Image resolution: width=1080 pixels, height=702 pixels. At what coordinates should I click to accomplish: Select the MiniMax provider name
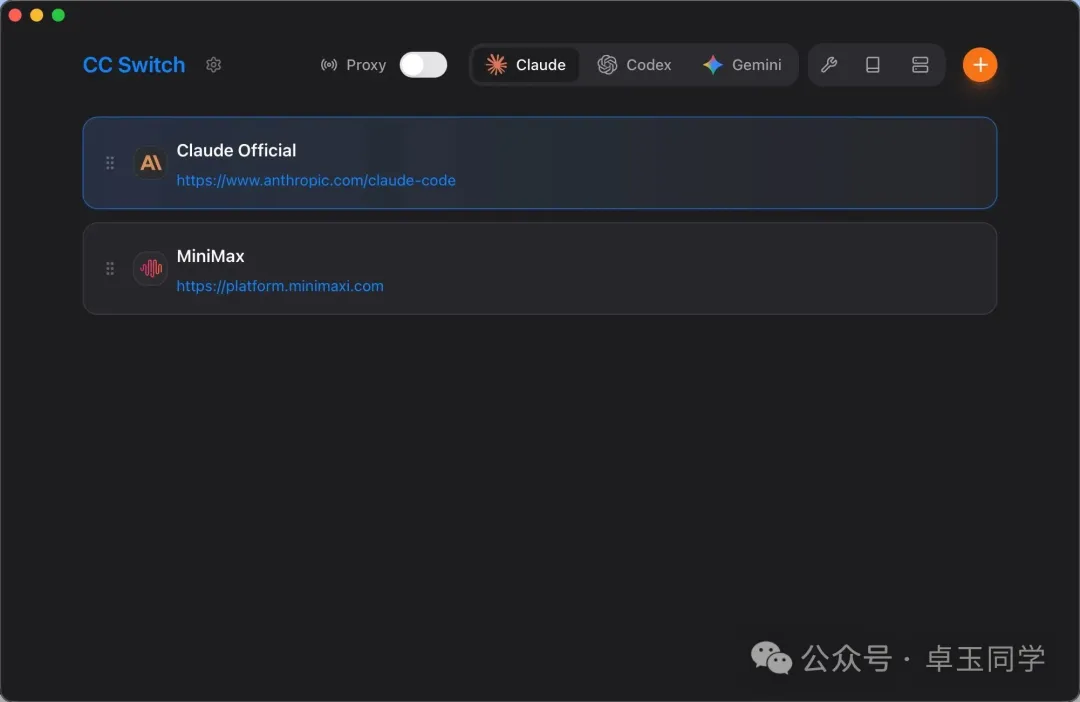(x=210, y=256)
